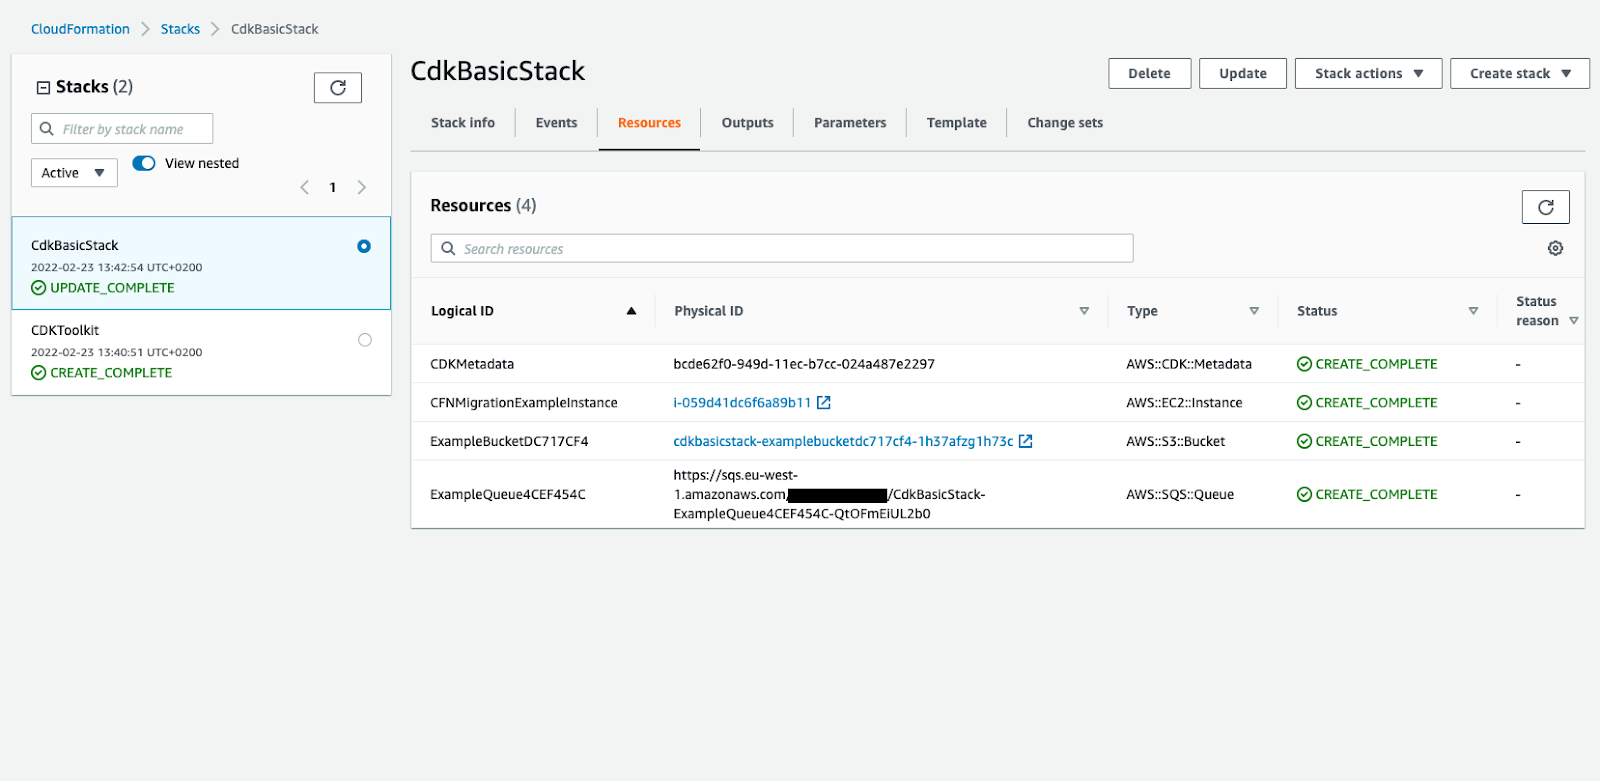View the Template tab
1600x781 pixels.
point(956,123)
